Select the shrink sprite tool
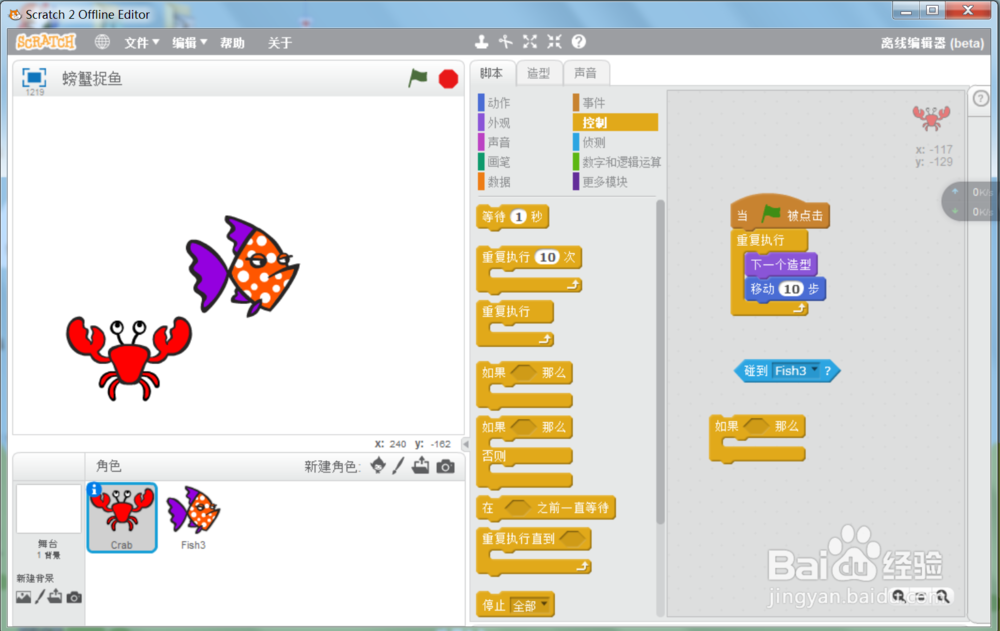The image size is (1000, 631). pos(554,42)
